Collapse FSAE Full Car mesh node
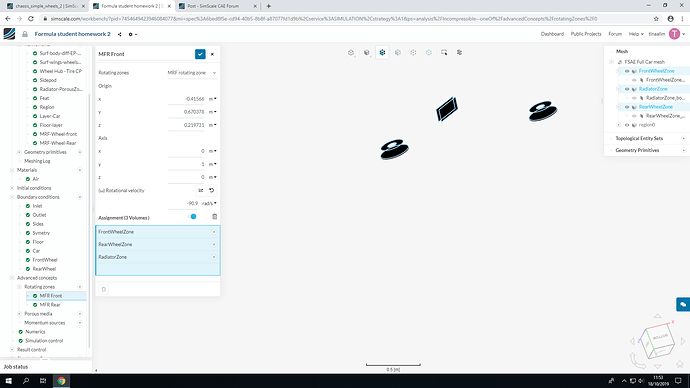Image resolution: width=690 pixels, height=388 pixels. click(612, 62)
